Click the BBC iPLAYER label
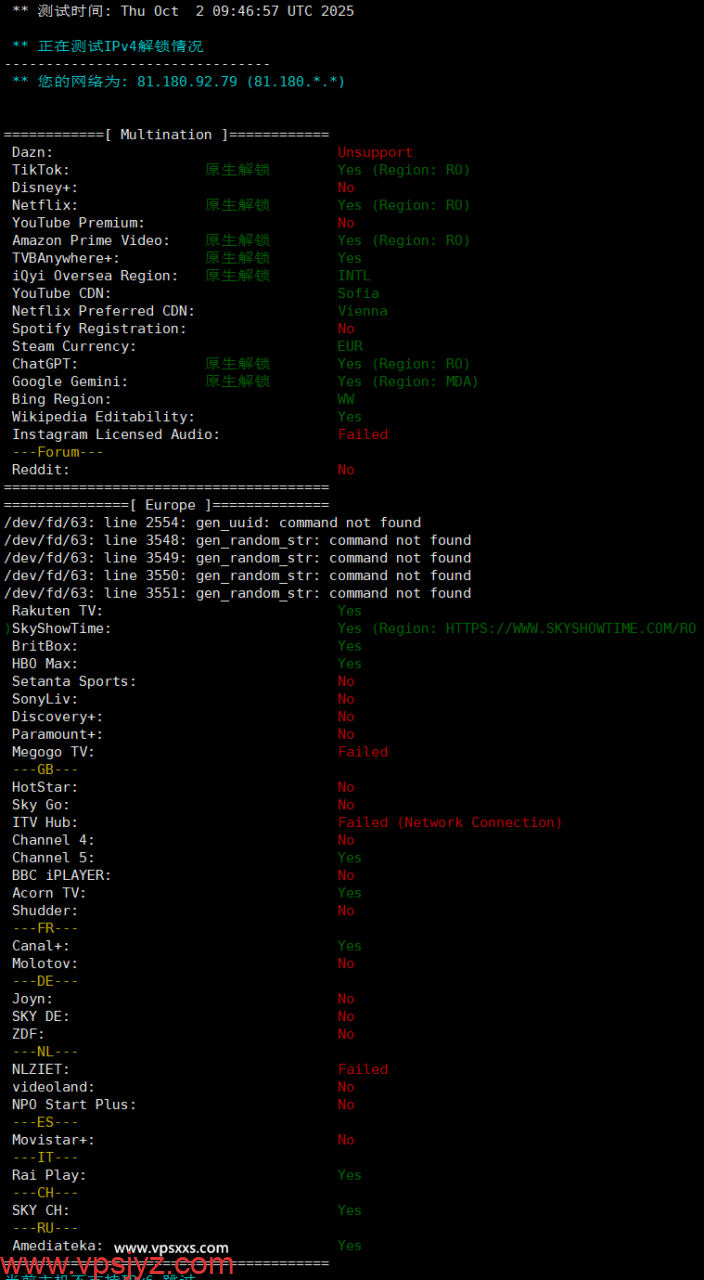Viewport: 704px width, 1280px height. (61, 876)
